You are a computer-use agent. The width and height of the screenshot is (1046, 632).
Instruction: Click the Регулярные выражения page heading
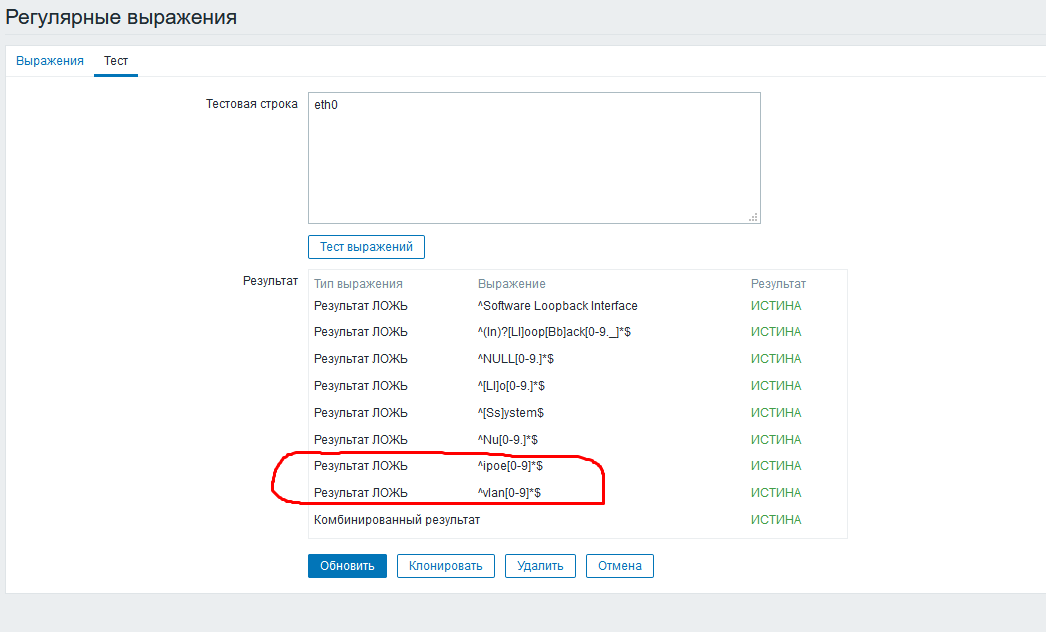tap(120, 17)
